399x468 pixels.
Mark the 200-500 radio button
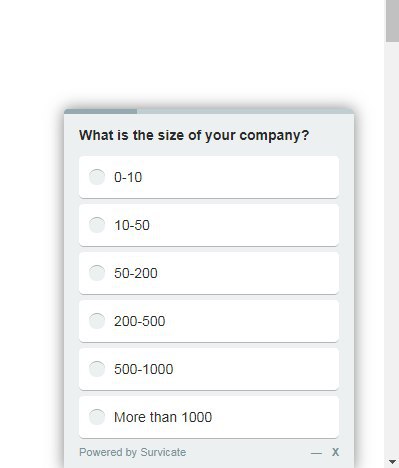97,321
